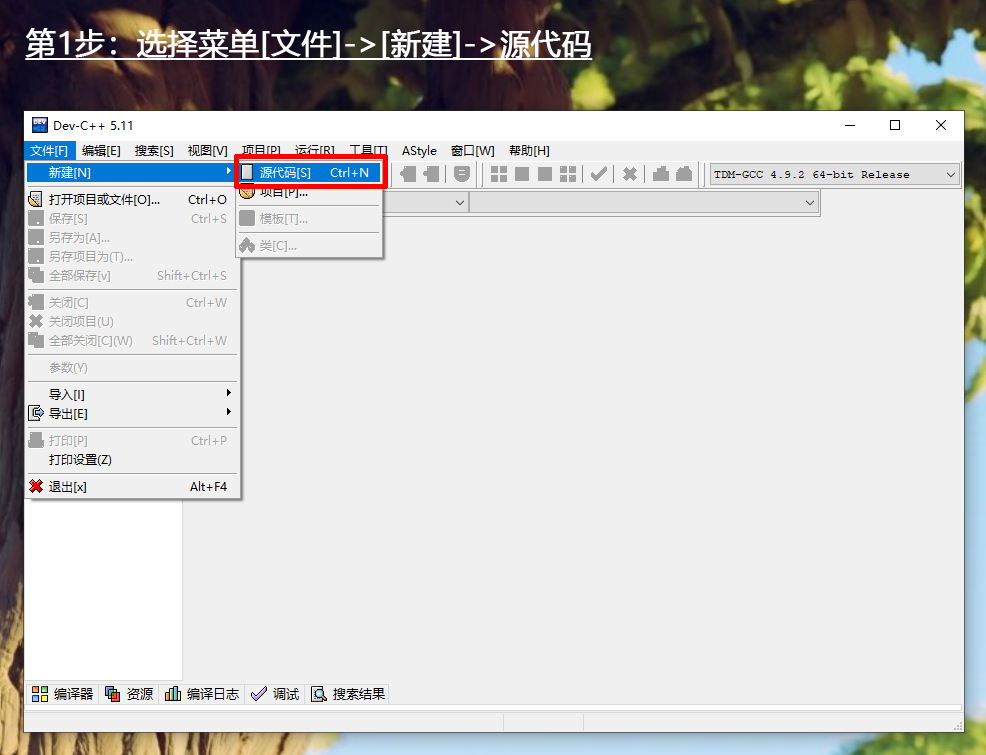The width and height of the screenshot is (986, 755).
Task: Switch to the 资源 bottom tab
Action: click(x=130, y=694)
